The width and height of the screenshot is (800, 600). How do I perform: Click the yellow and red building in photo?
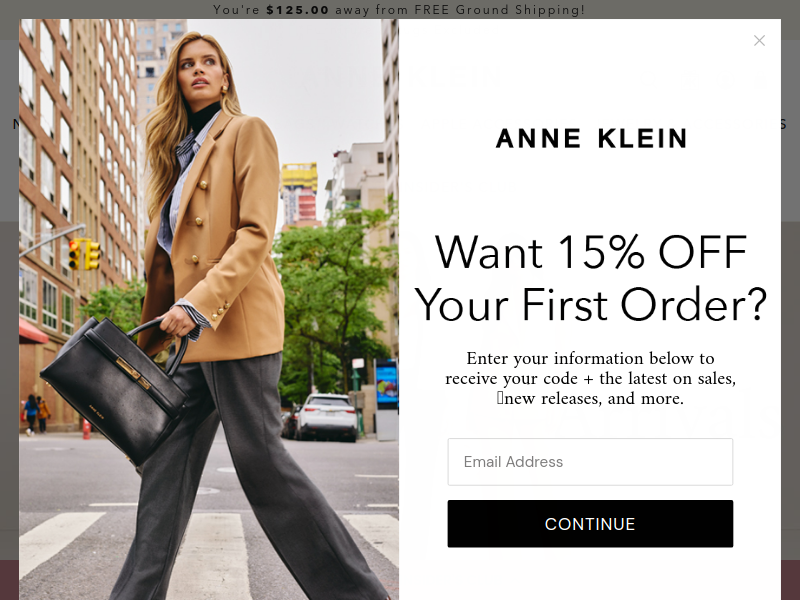coord(299,194)
